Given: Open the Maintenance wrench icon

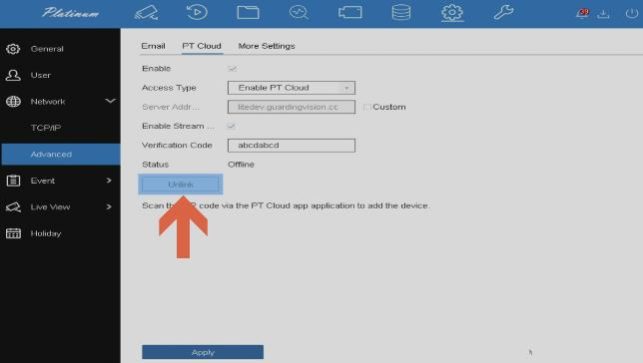Looking at the screenshot, I should [x=503, y=12].
